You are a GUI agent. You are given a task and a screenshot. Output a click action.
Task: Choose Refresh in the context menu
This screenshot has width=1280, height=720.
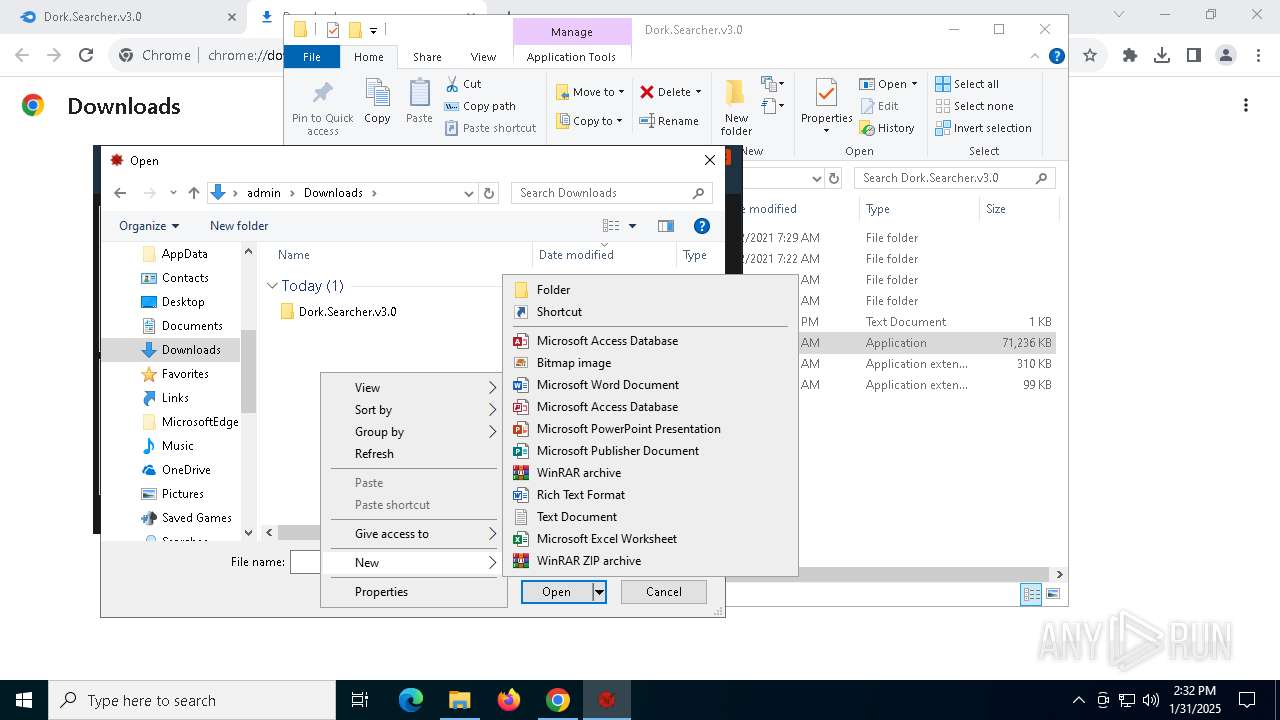pyautogui.click(x=412, y=454)
